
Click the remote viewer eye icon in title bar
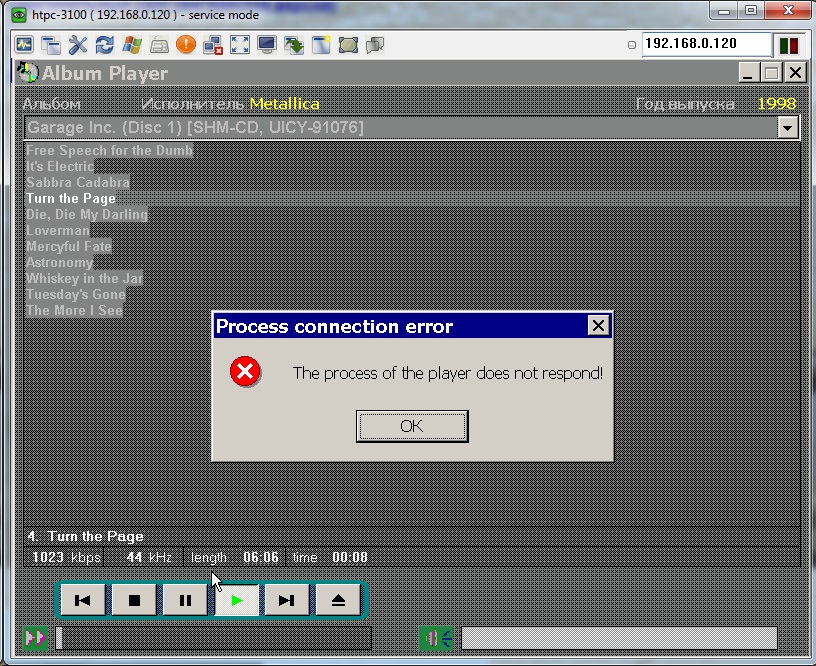tap(19, 15)
